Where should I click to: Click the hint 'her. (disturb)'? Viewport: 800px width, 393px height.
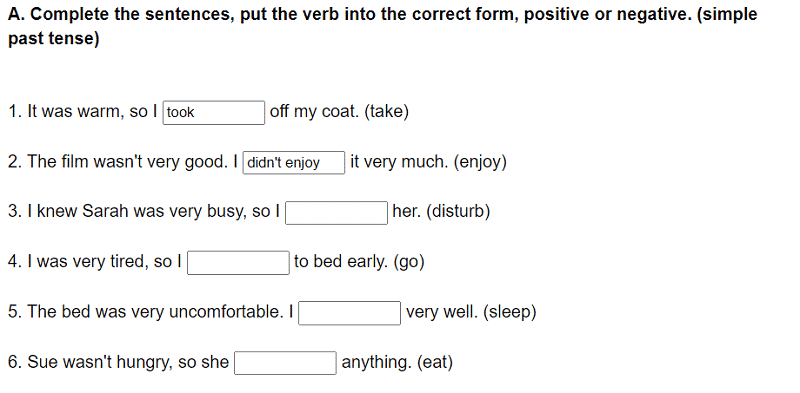pyautogui.click(x=441, y=211)
